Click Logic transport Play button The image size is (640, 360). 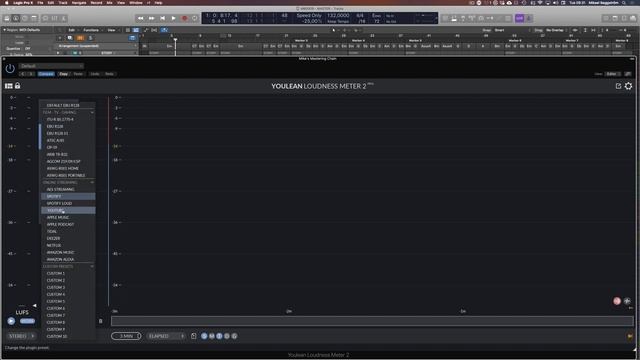(173, 18)
